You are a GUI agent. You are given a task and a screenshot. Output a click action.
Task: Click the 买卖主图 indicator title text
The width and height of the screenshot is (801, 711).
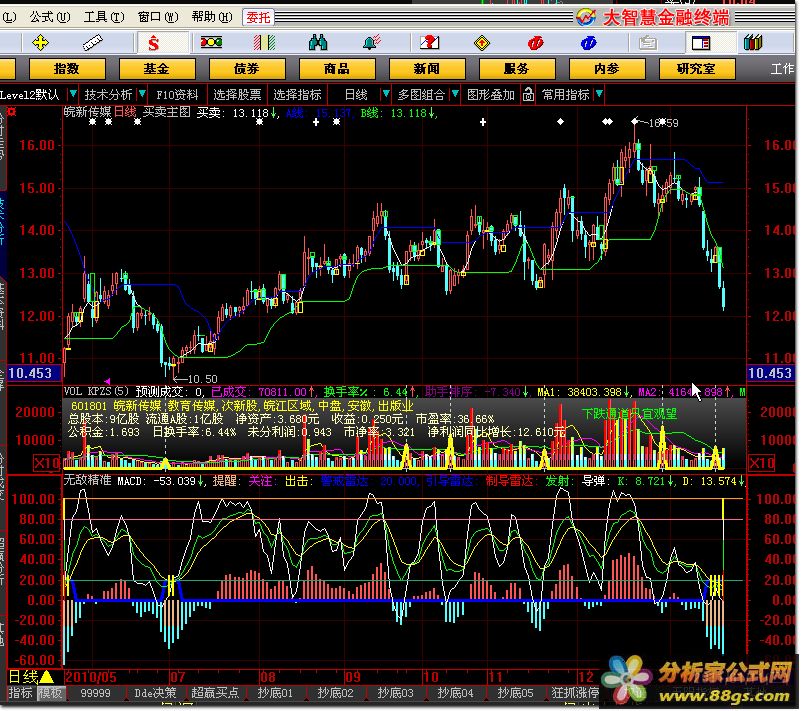(167, 112)
